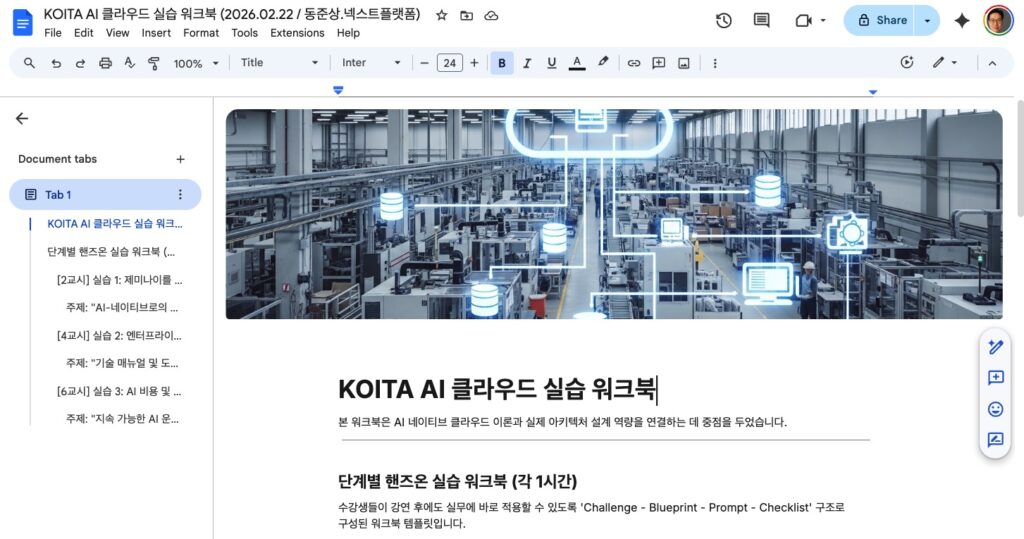Click the document title name field
Image resolution: width=1024 pixels, height=539 pixels.
[232, 14]
